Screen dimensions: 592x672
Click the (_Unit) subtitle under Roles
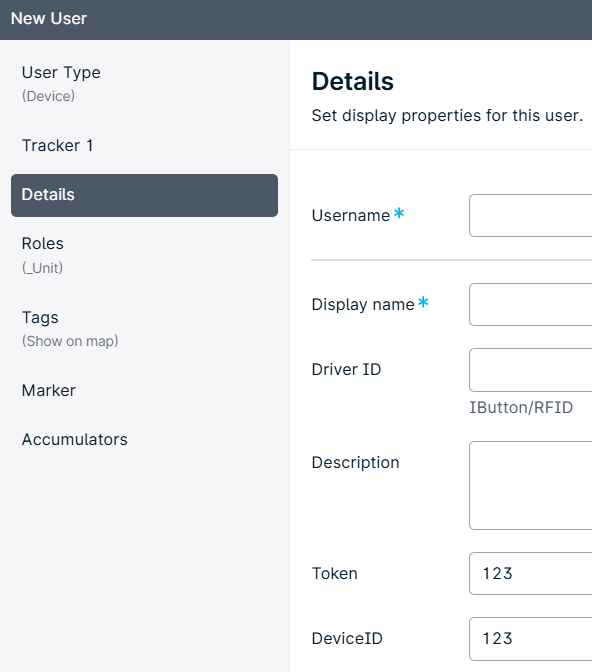click(x=42, y=268)
